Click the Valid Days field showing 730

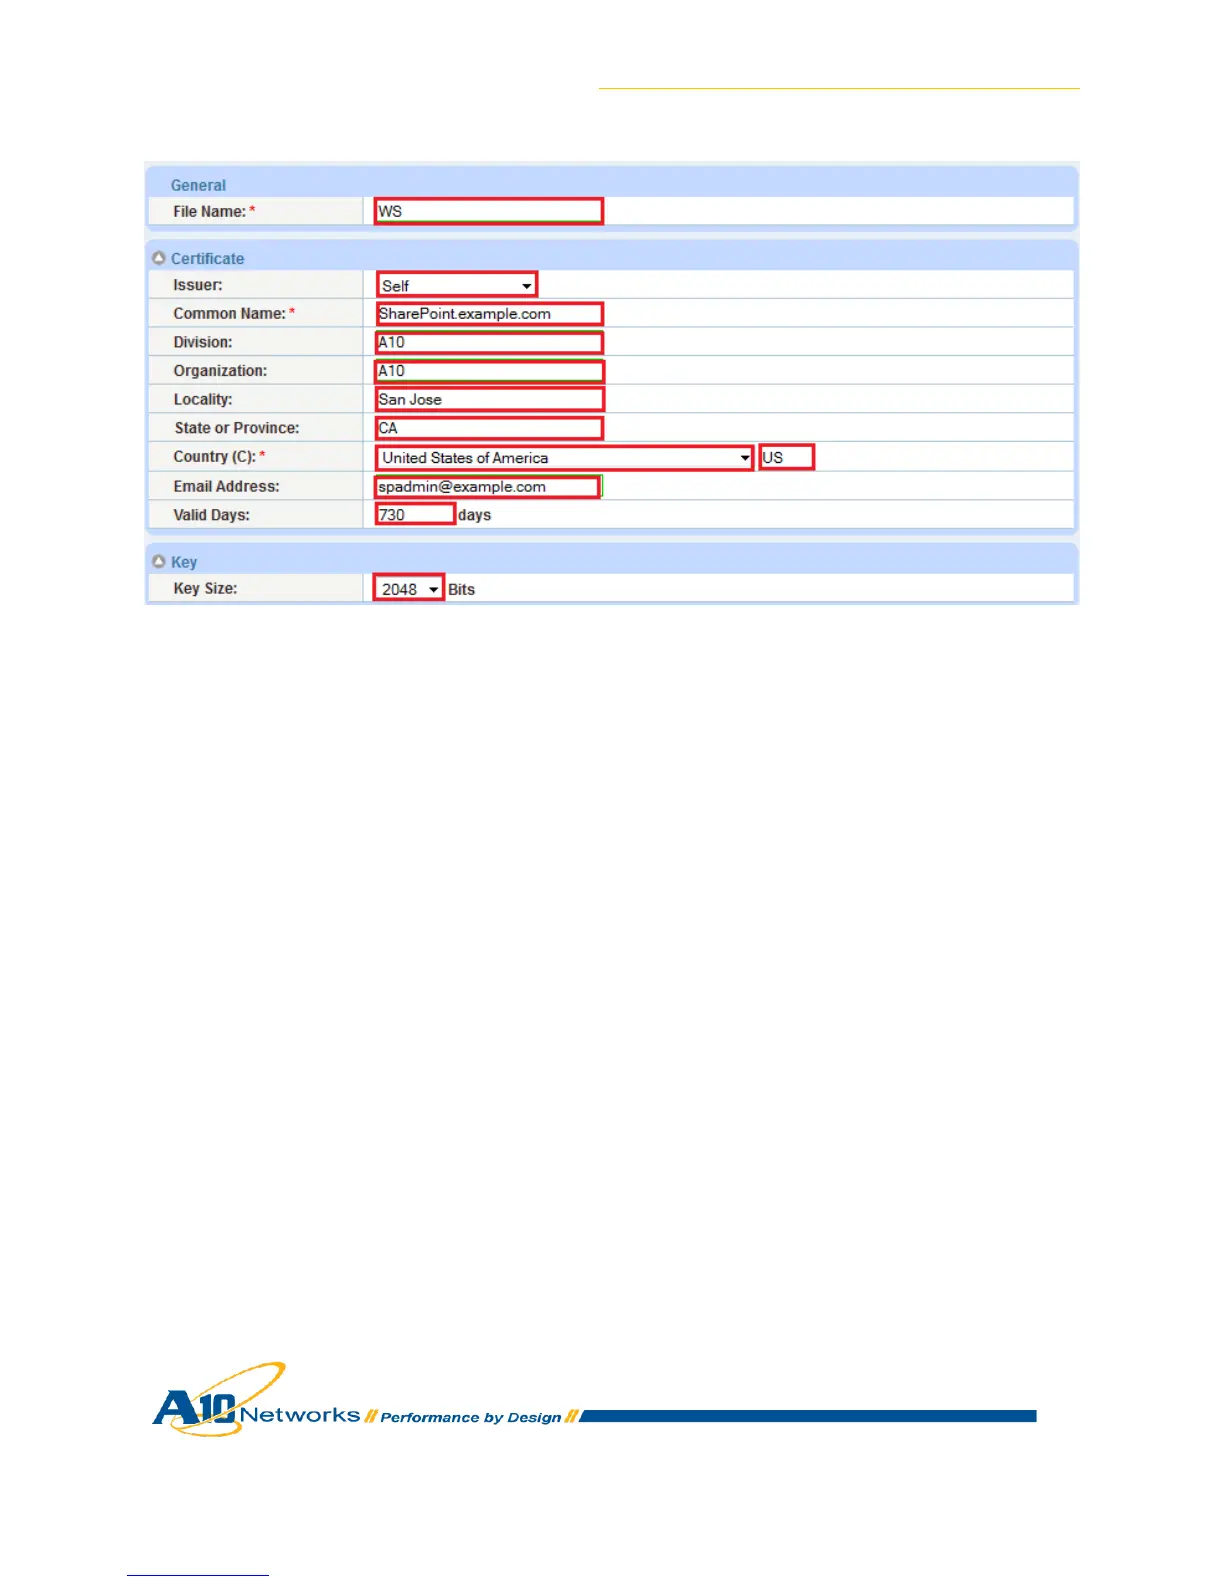[x=416, y=515]
